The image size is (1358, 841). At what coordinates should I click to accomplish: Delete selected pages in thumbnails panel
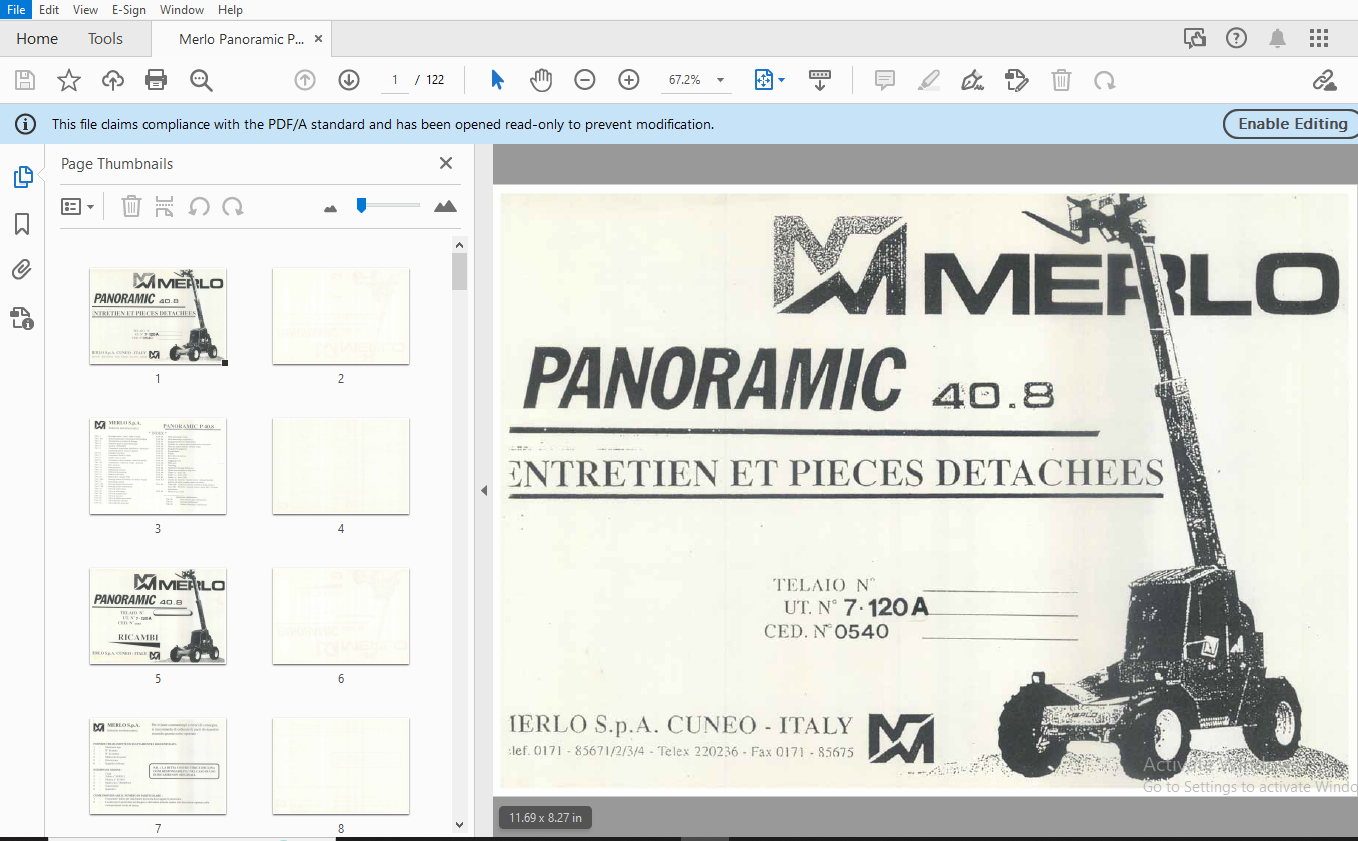[x=131, y=207]
